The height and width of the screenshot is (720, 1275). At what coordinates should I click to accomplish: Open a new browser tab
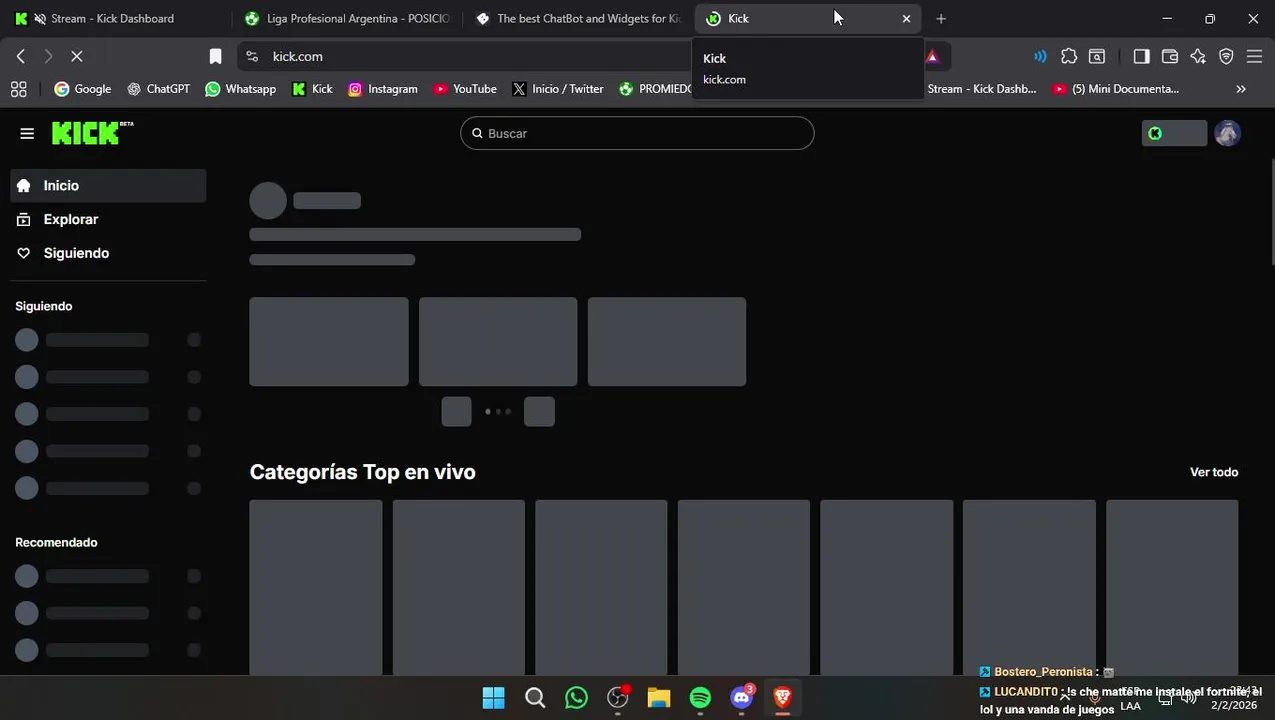(940, 18)
